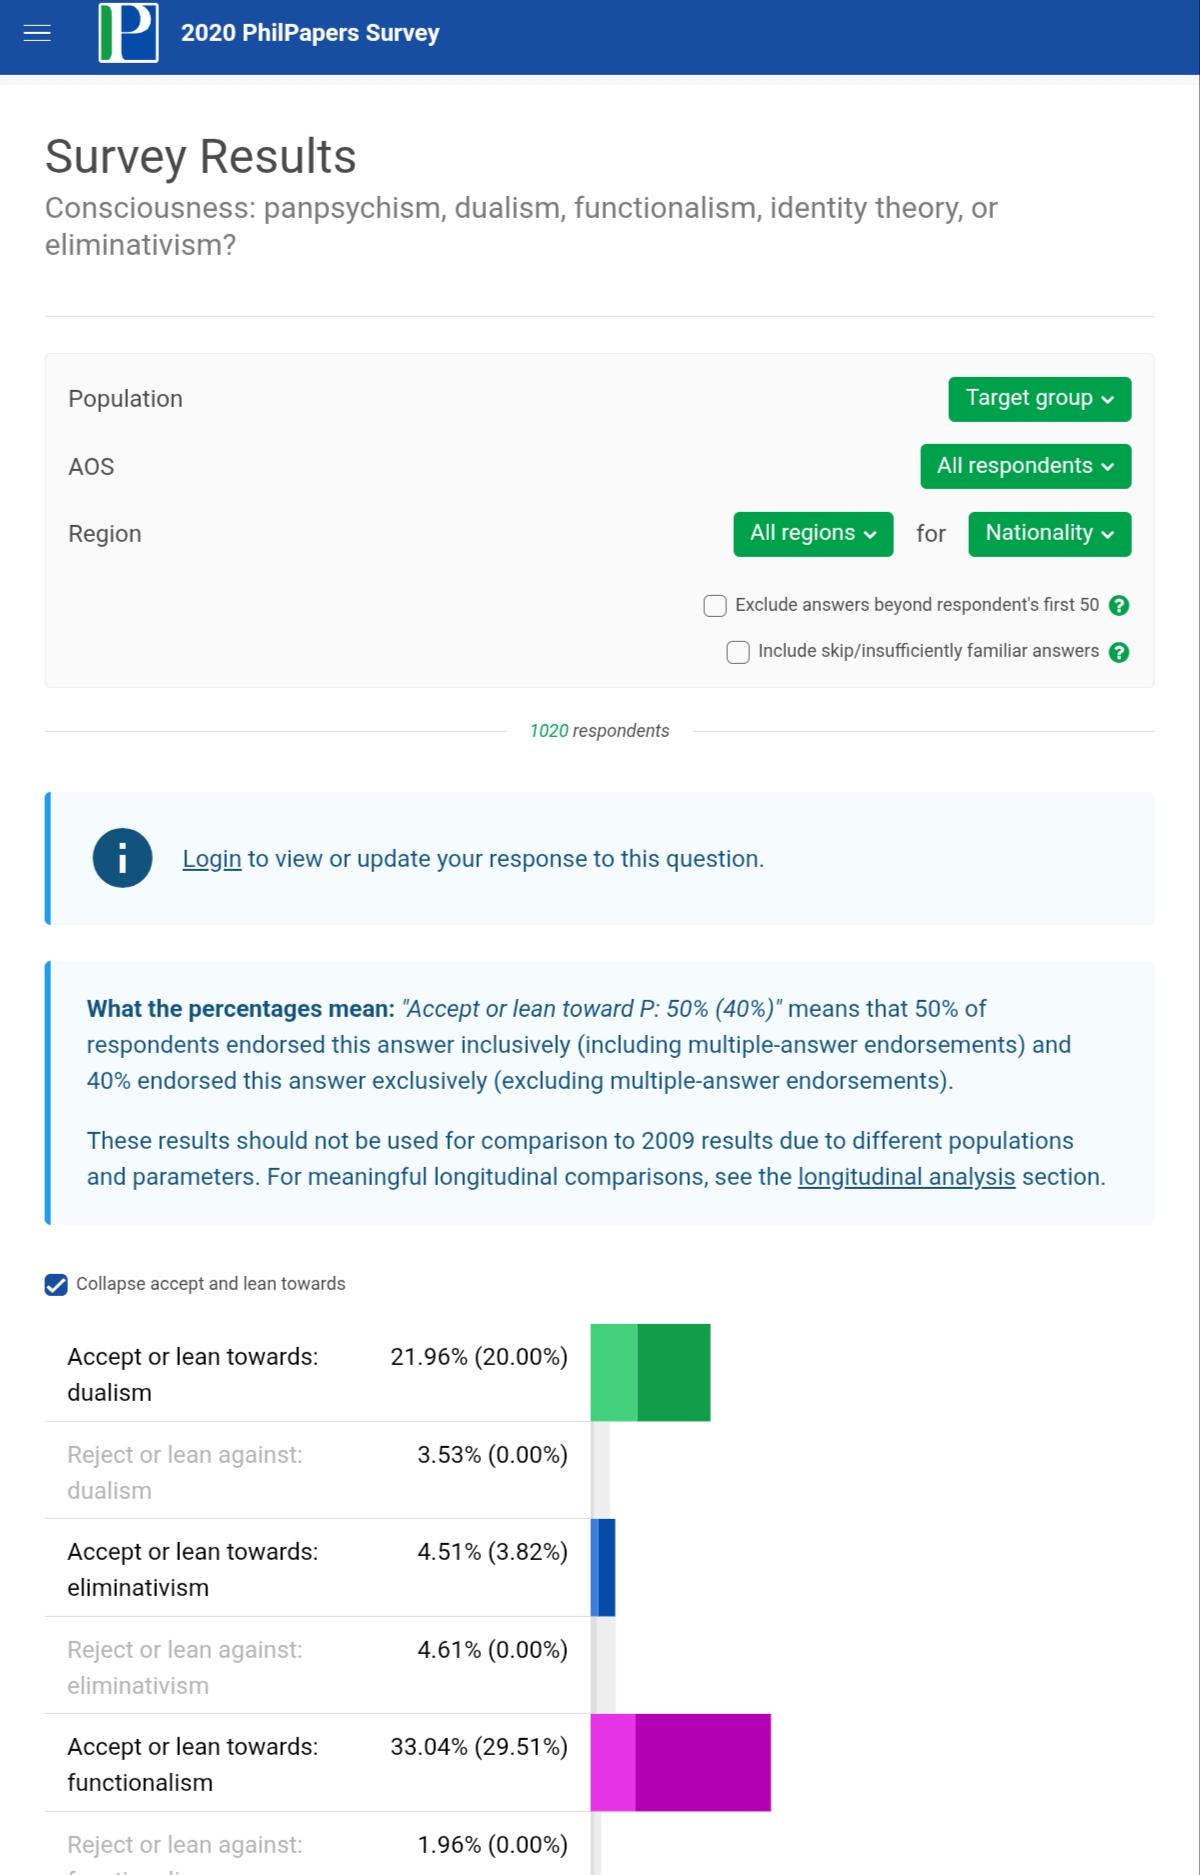The width and height of the screenshot is (1200, 1875).
Task: Click the magenta functionalism result bar
Action: click(x=681, y=1762)
